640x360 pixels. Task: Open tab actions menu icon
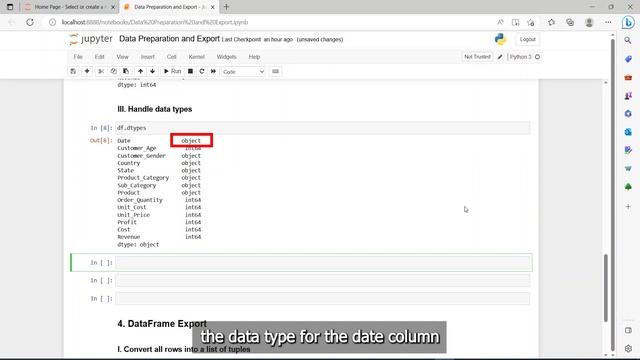tap(10, 7)
